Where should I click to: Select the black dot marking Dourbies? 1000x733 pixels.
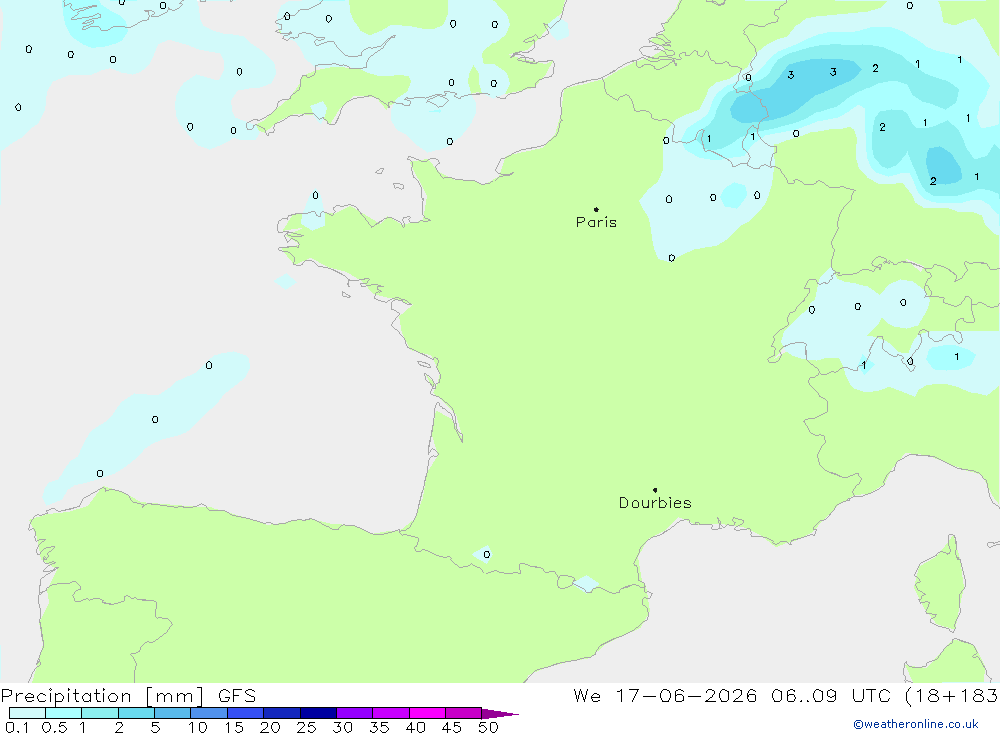[x=655, y=490]
